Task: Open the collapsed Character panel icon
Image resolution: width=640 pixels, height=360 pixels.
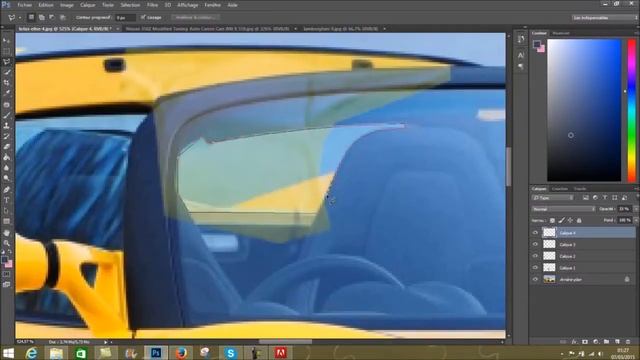Action: 521,55
